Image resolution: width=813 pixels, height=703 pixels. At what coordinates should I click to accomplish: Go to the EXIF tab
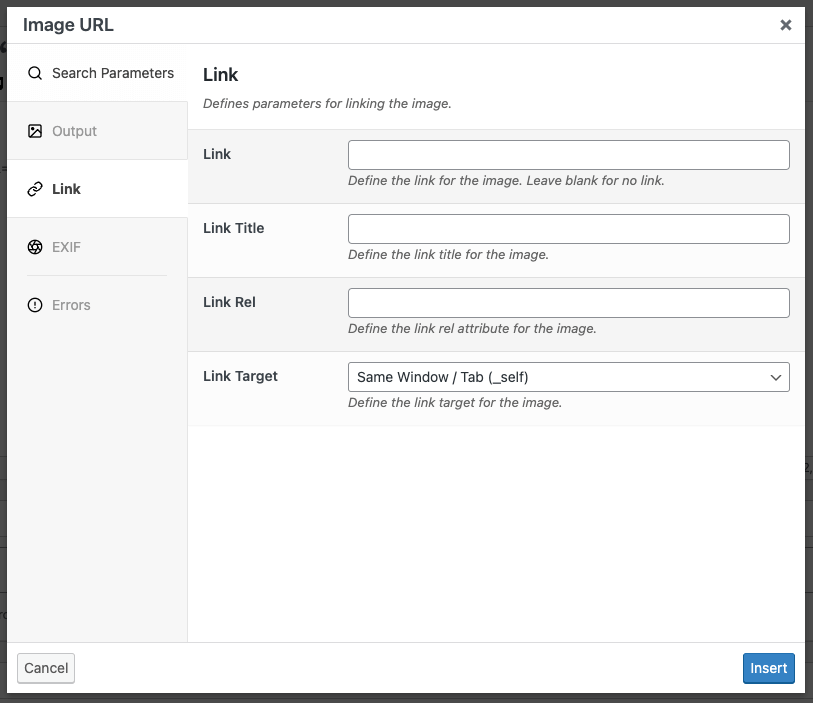(97, 247)
